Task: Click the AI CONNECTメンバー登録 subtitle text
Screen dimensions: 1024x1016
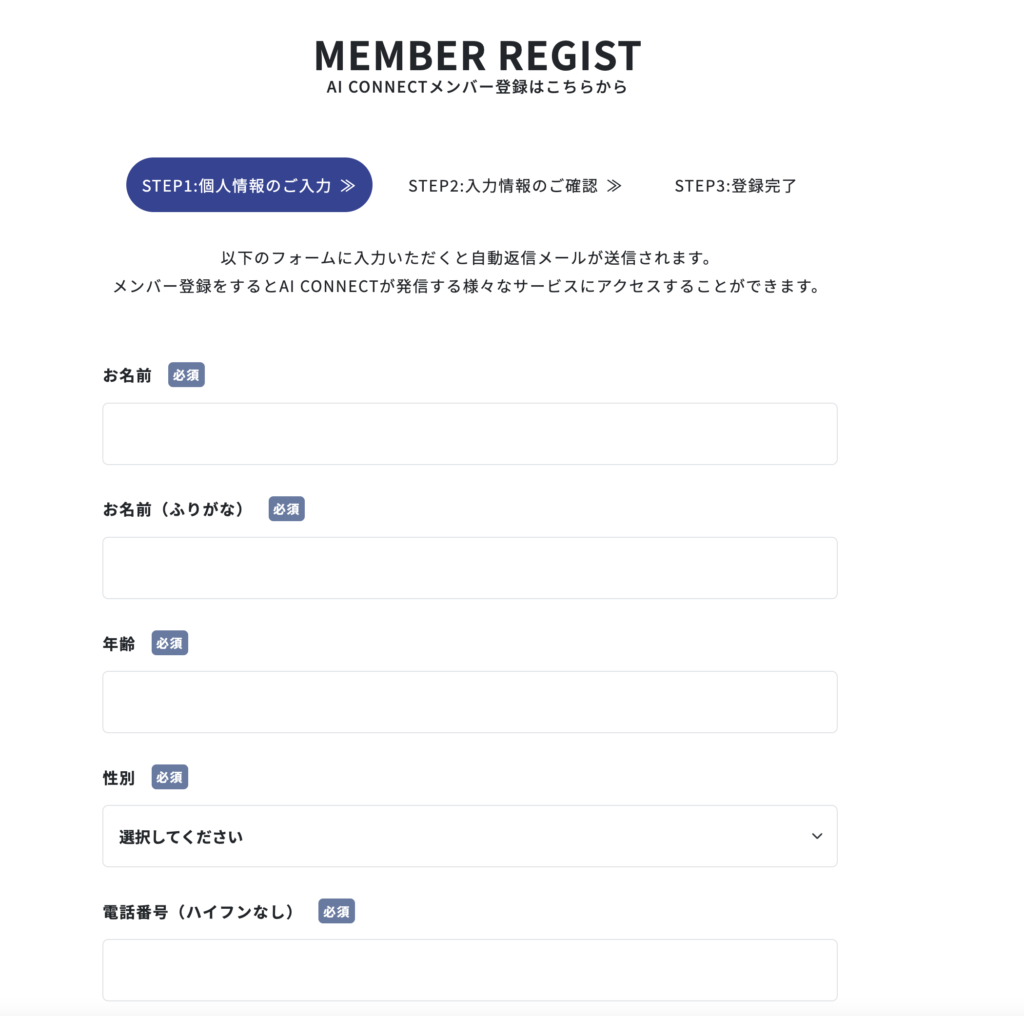Action: point(477,87)
